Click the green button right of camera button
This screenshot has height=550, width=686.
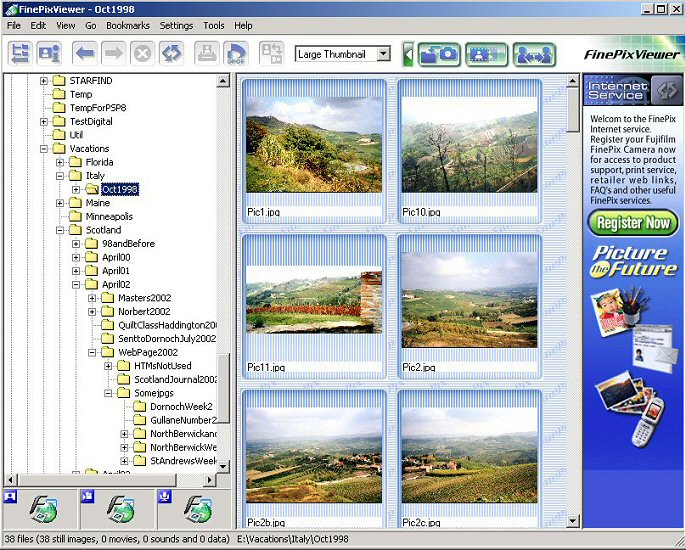[x=486, y=54]
